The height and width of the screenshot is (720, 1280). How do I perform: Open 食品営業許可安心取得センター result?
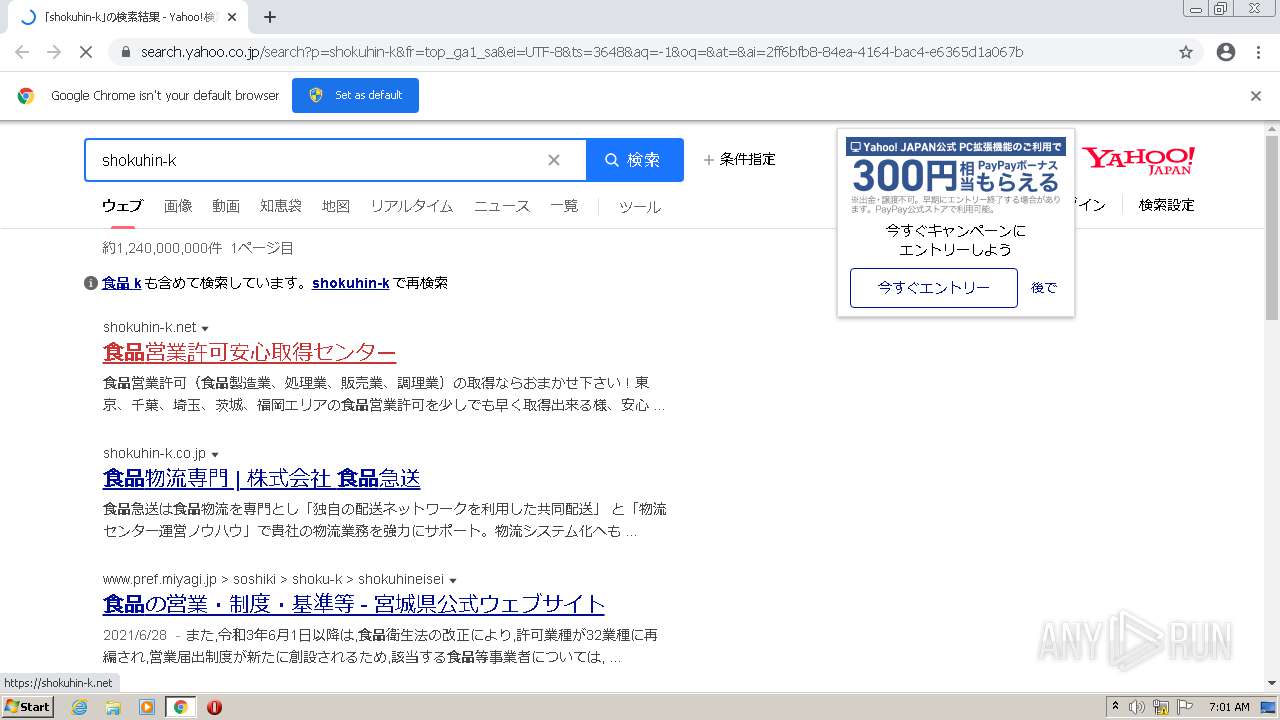[250, 352]
